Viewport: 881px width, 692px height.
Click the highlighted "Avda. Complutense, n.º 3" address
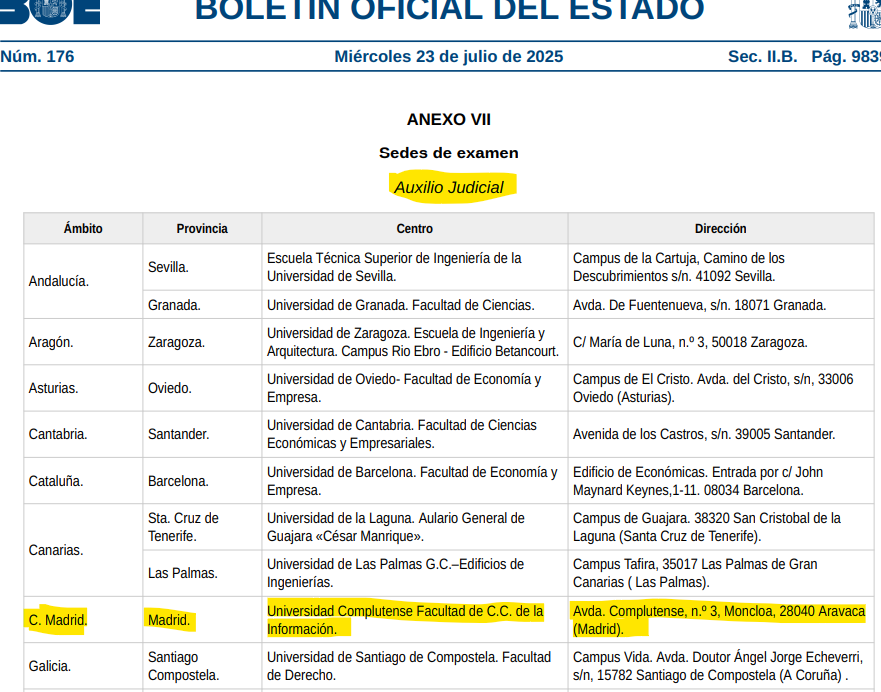[x=721, y=620]
